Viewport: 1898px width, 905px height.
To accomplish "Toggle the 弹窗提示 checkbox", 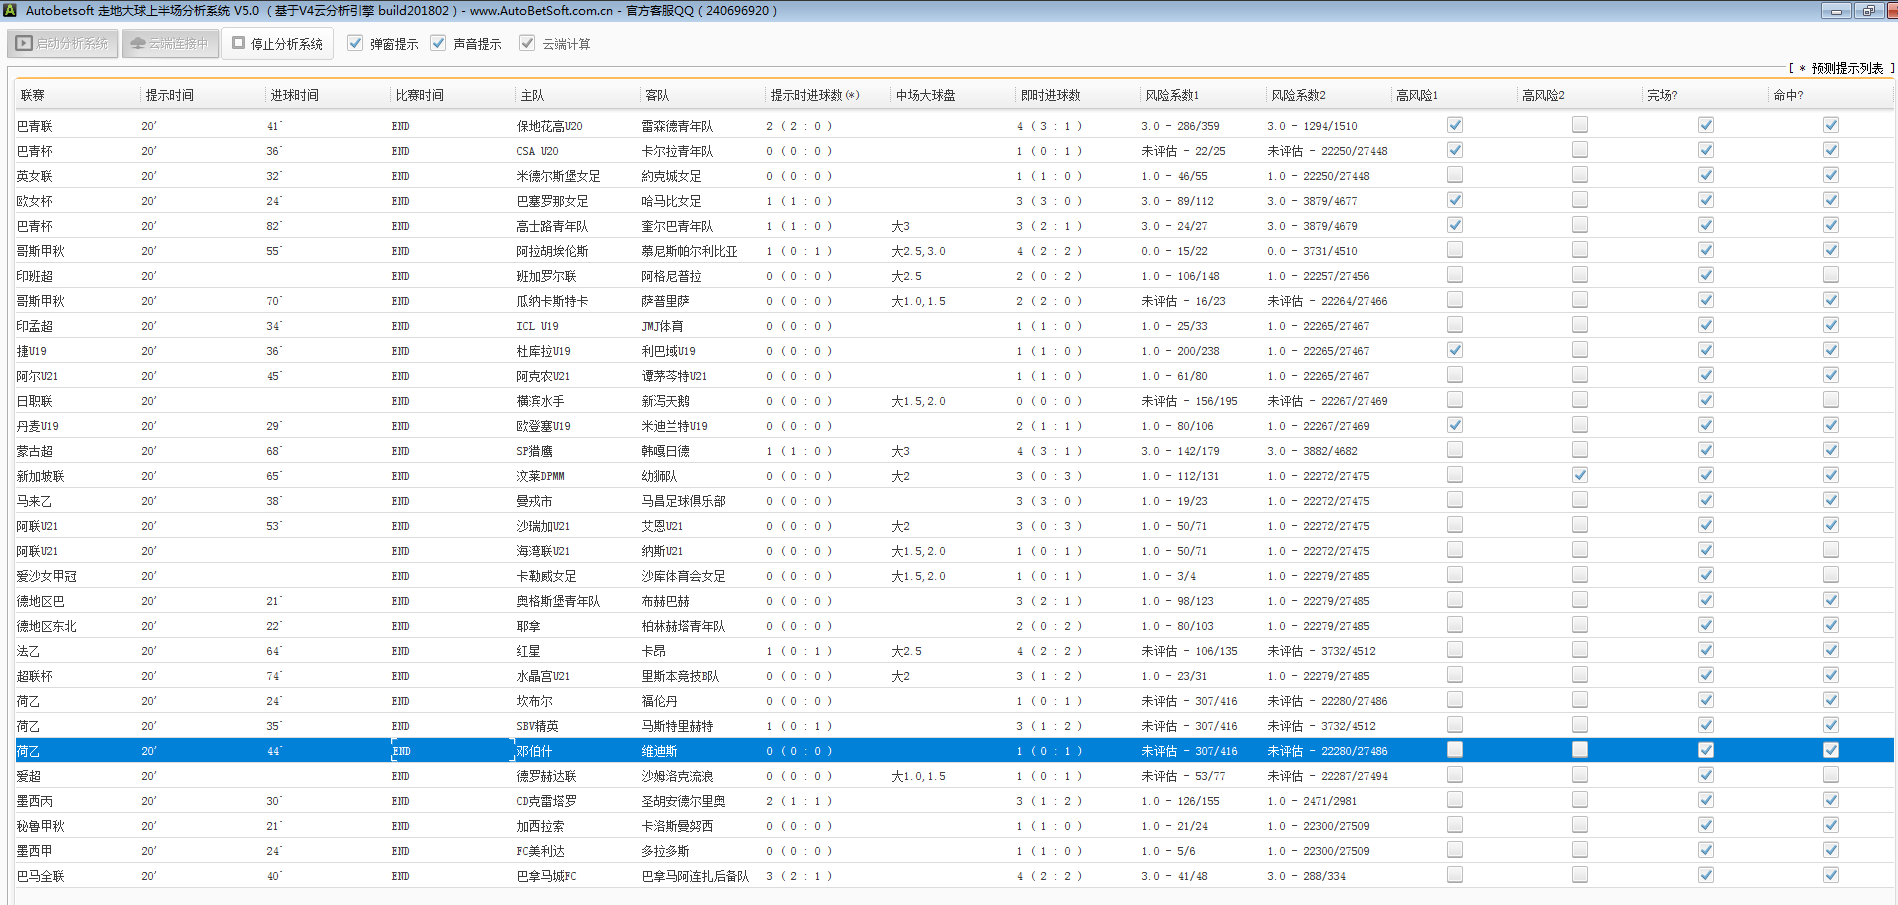I will click(x=355, y=43).
